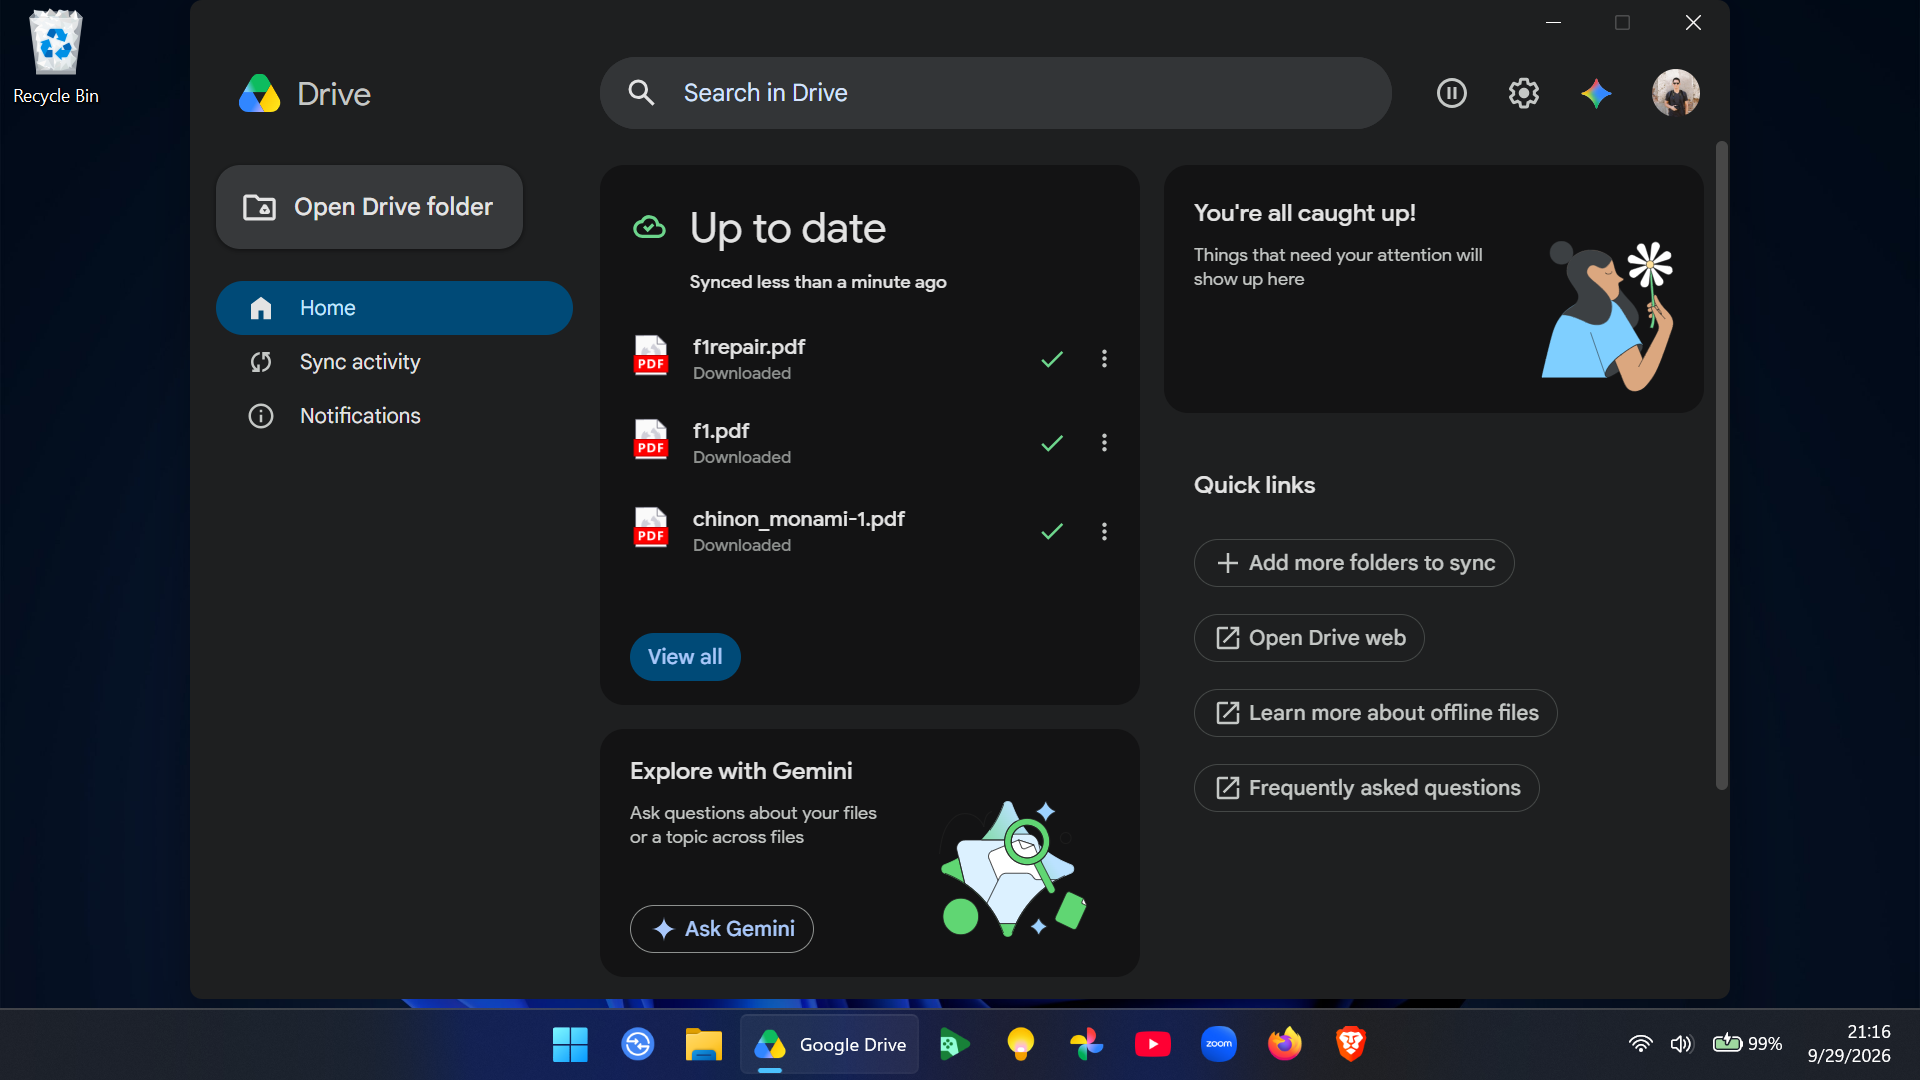The height and width of the screenshot is (1080, 1920).
Task: Open the Google Photos pinwheel in taskbar
Action: click(x=1086, y=1044)
